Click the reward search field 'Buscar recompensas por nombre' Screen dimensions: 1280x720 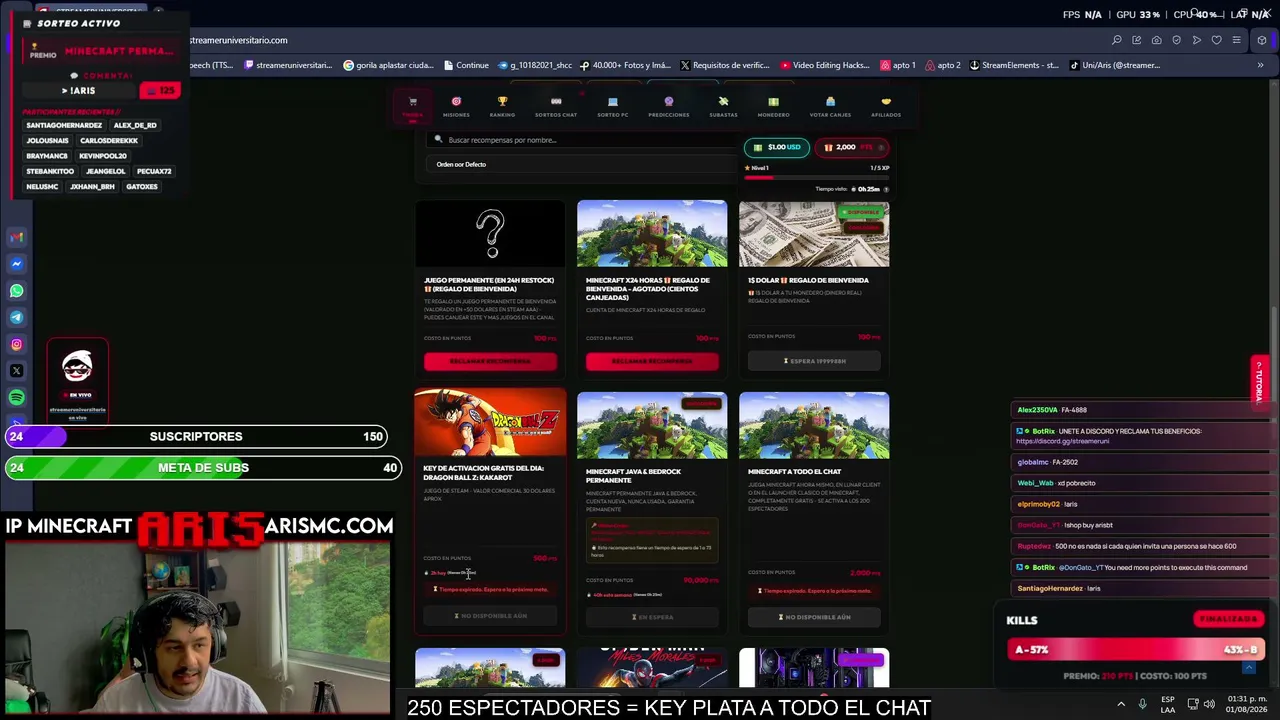[x=580, y=140]
